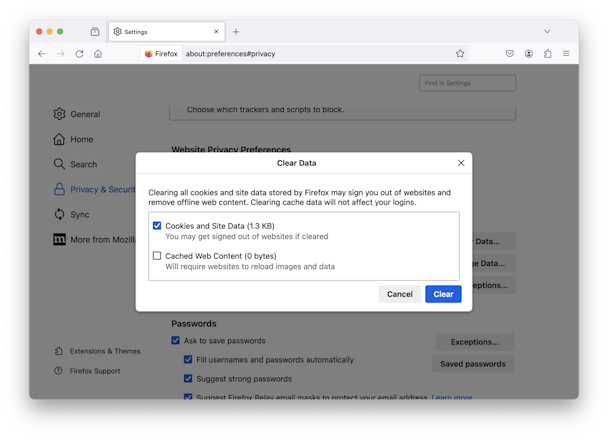Click the blue Clear button

click(443, 294)
